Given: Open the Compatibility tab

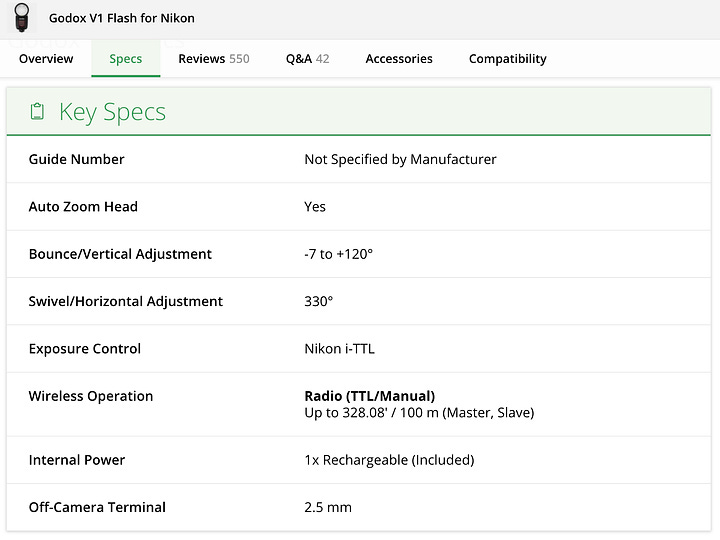Looking at the screenshot, I should pos(508,59).
